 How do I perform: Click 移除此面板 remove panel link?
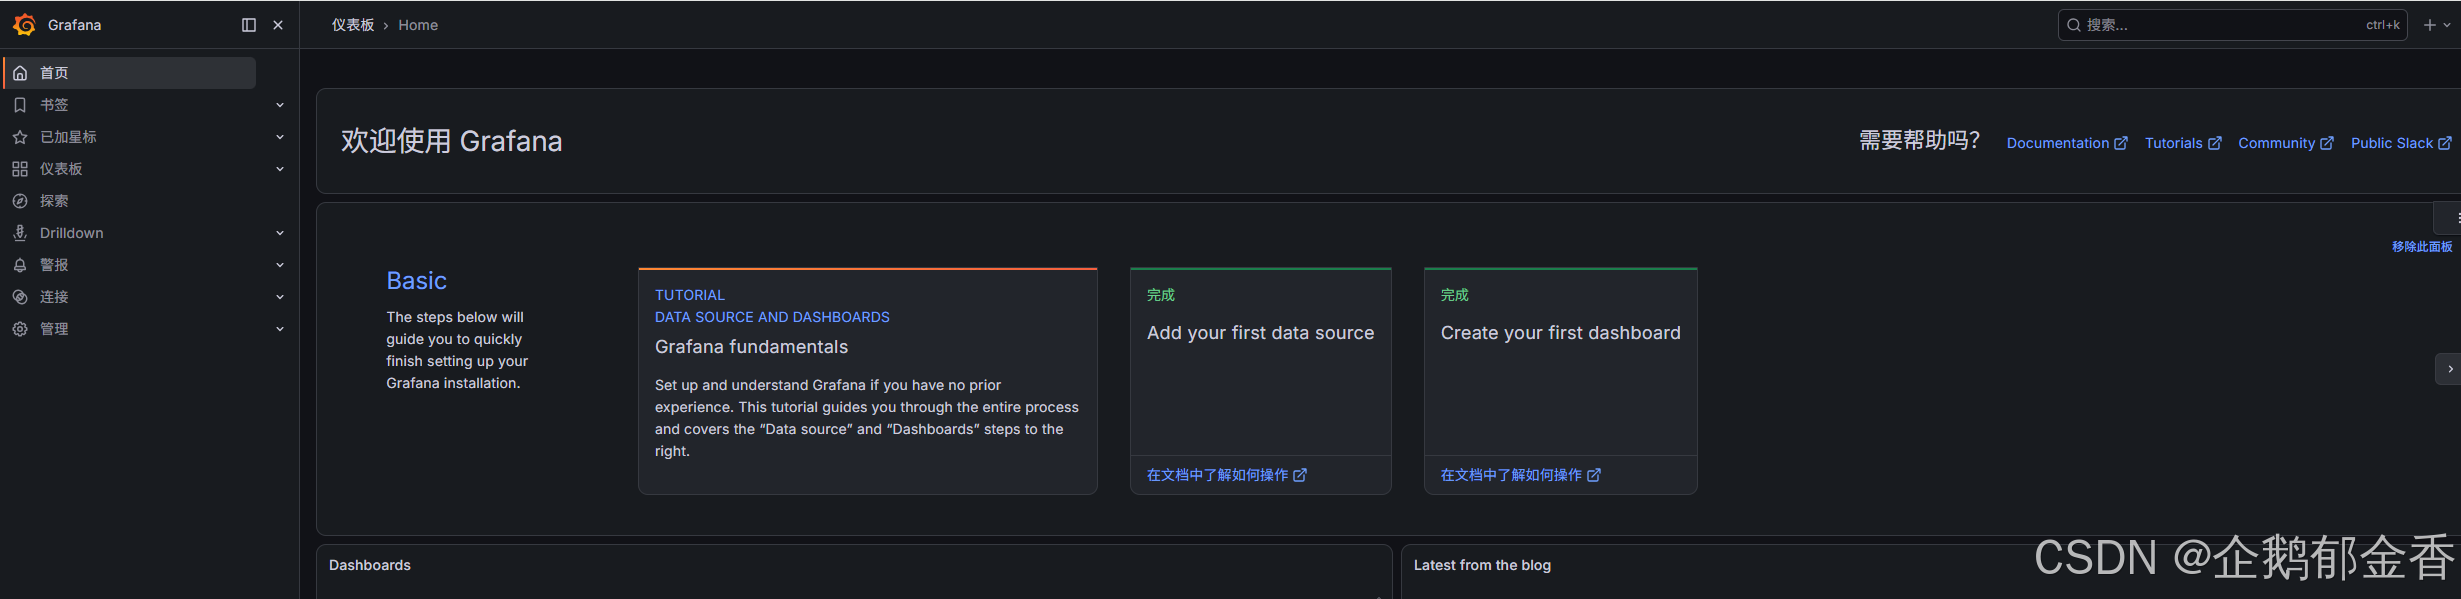pyautogui.click(x=2422, y=246)
